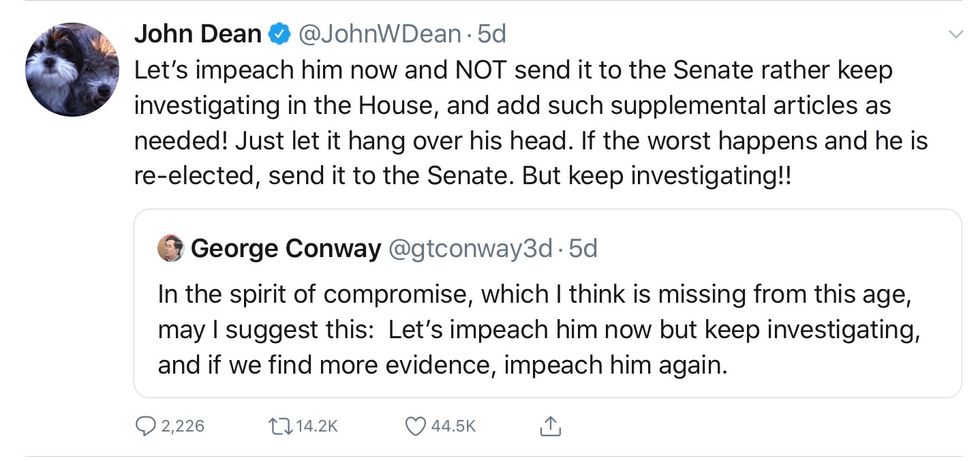Like the tweet with the heart icon

coord(416,426)
